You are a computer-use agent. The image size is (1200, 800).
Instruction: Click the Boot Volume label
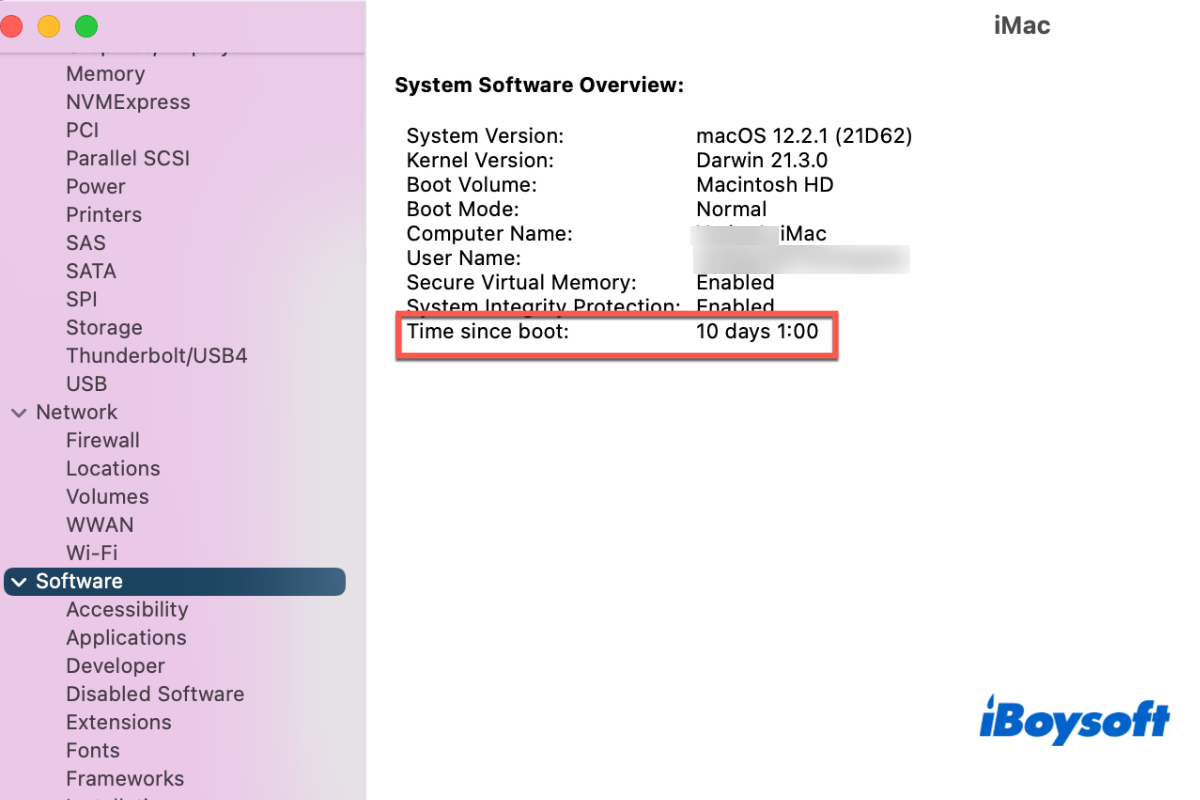point(471,185)
